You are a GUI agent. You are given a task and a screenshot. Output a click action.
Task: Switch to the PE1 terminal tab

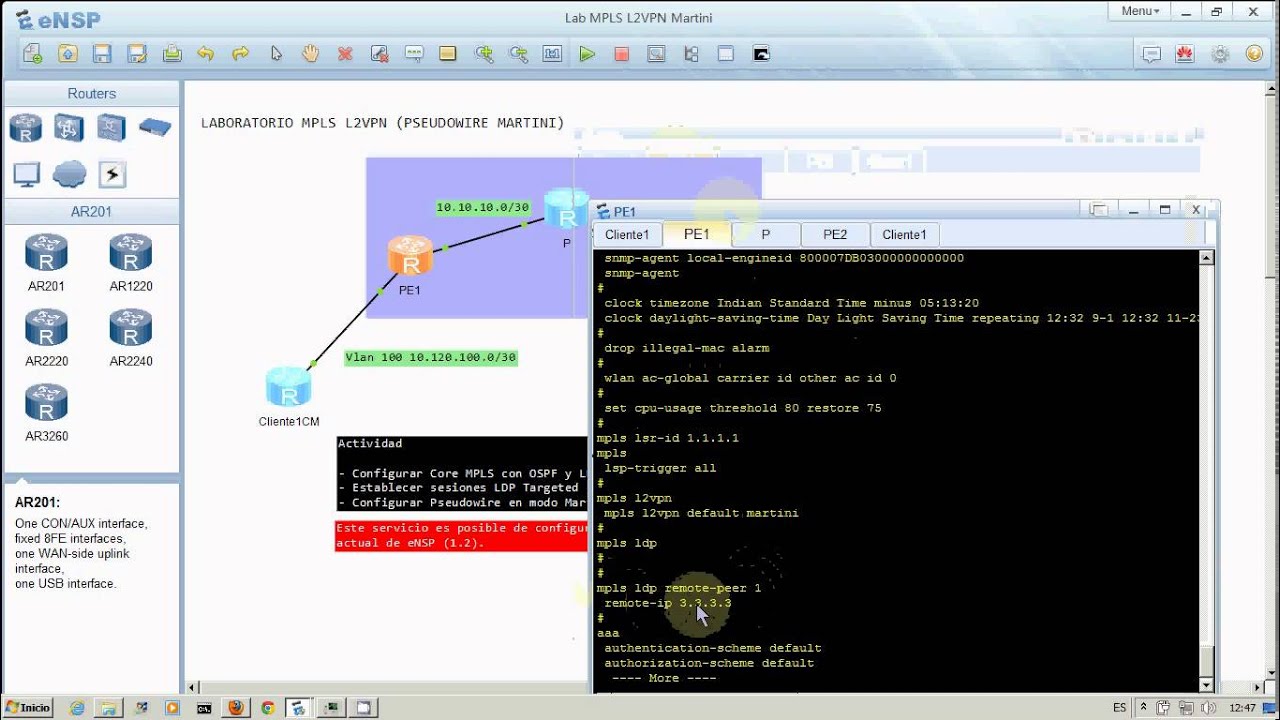pos(697,234)
